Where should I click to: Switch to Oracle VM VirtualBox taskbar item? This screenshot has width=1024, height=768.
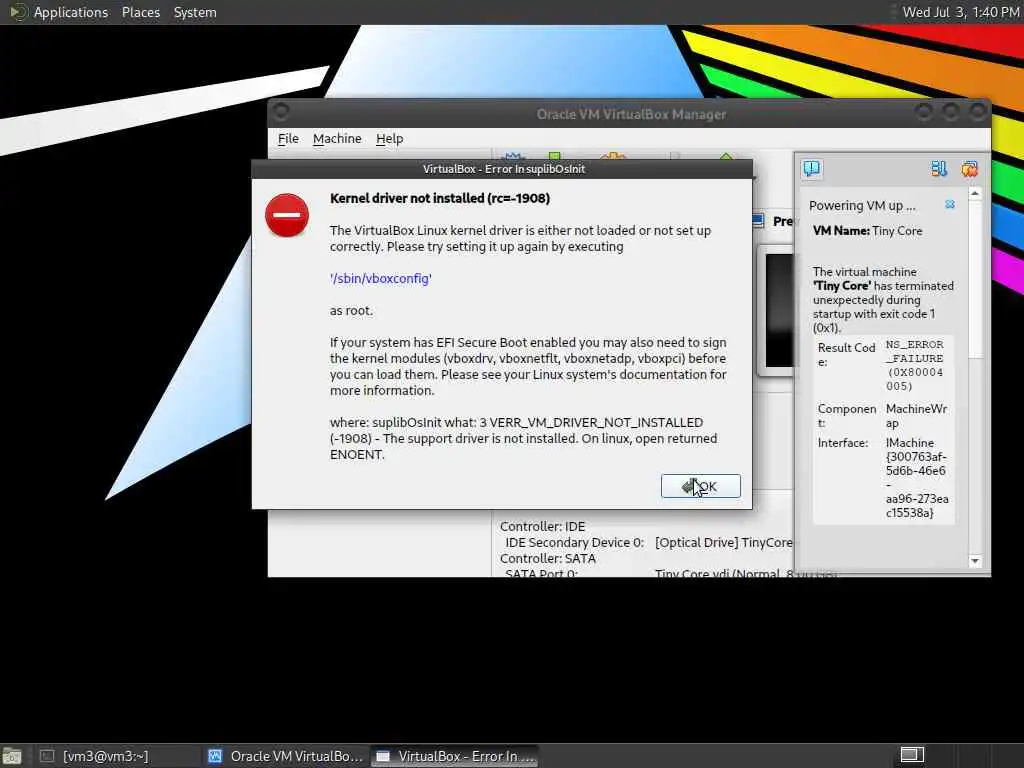point(285,756)
